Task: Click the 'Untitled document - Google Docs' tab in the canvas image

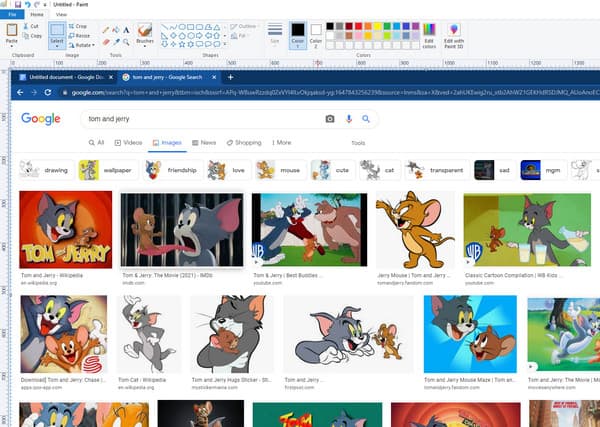Action: [67, 77]
